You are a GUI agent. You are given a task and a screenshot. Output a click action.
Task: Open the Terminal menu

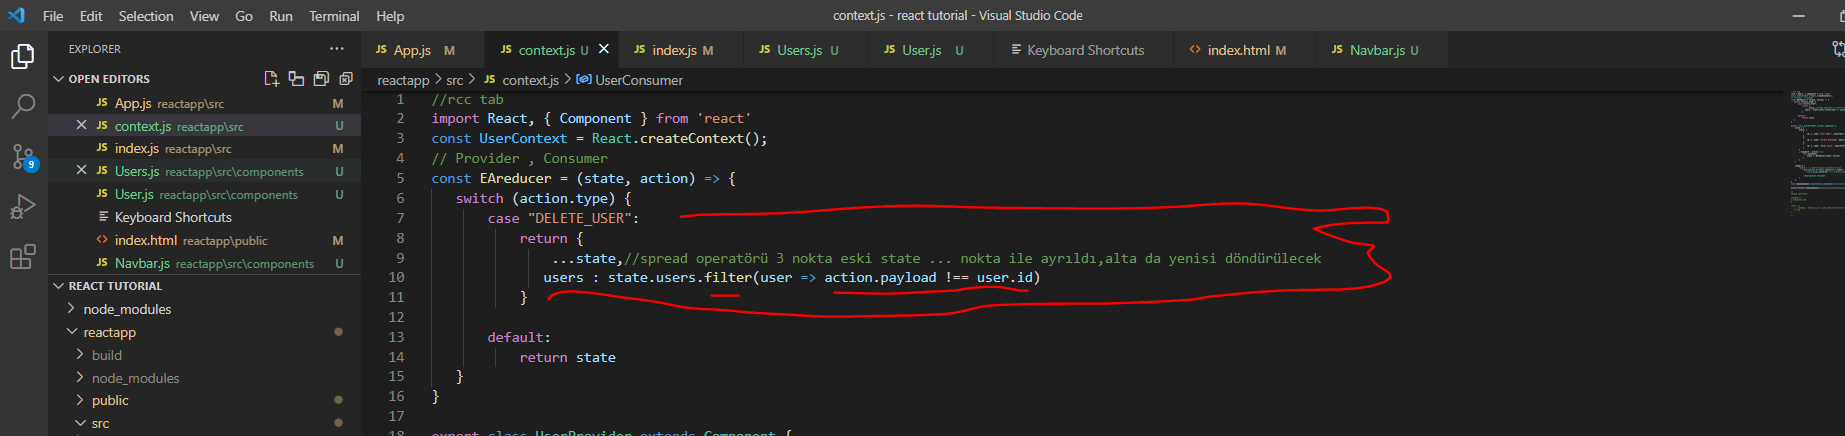[x=333, y=16]
